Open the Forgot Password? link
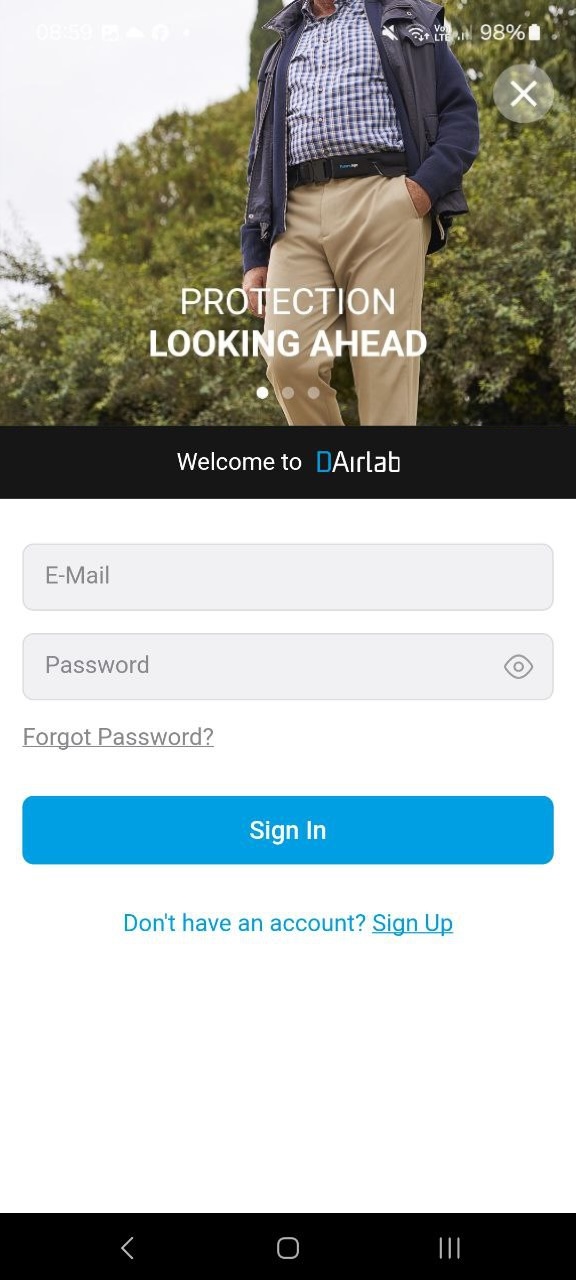The height and width of the screenshot is (1280, 576). pyautogui.click(x=118, y=737)
